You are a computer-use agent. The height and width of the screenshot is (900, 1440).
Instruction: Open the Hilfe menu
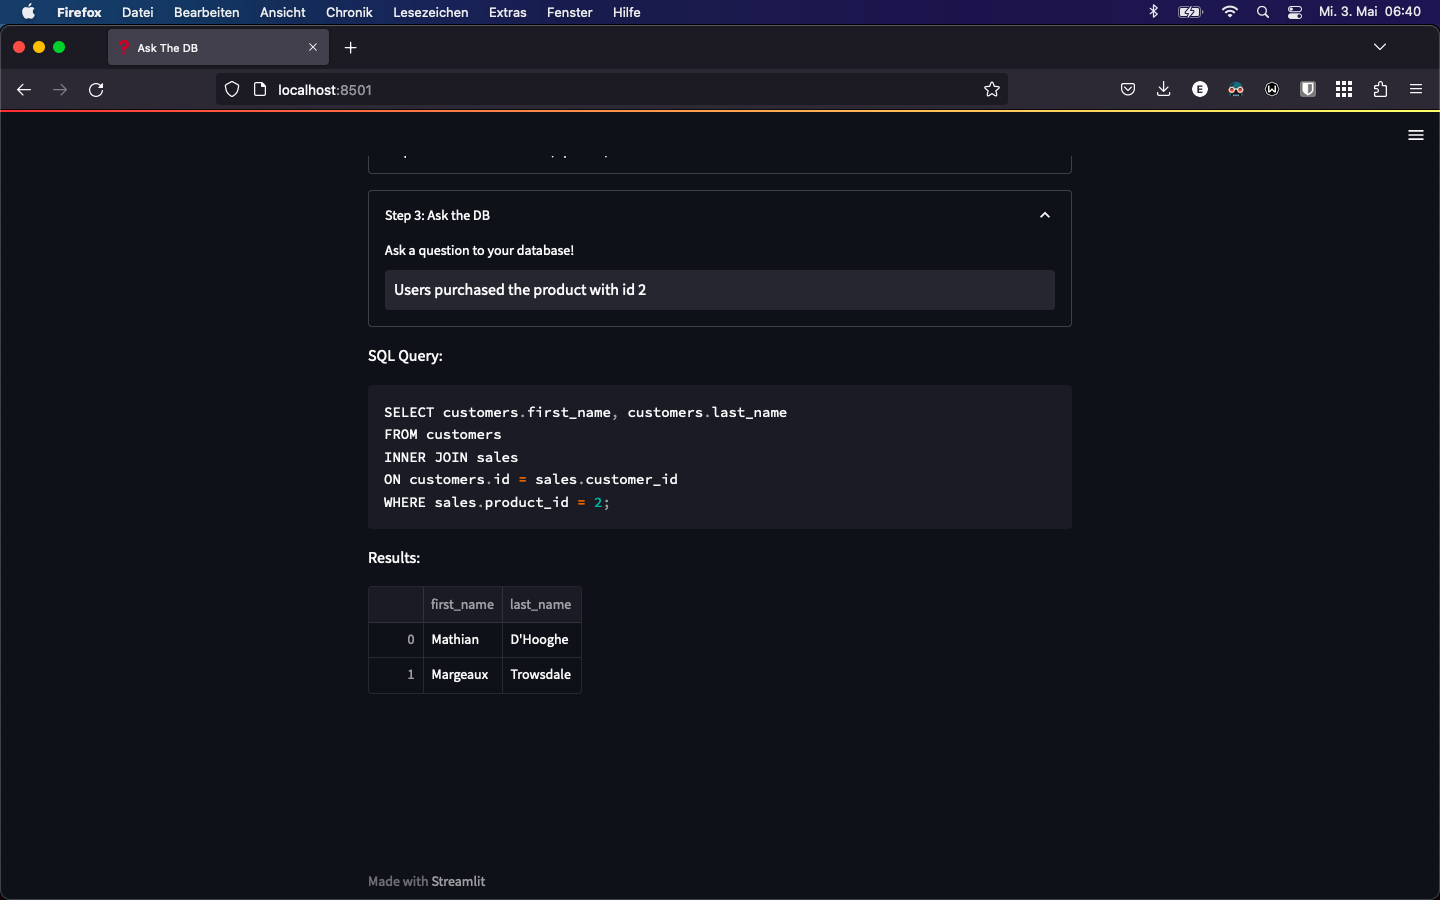coord(627,12)
